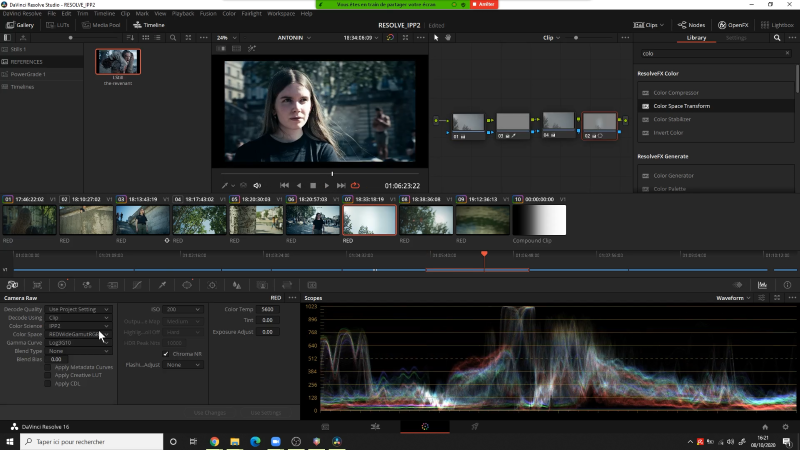Open Lightbox view
800x450 pixels.
(x=777, y=25)
